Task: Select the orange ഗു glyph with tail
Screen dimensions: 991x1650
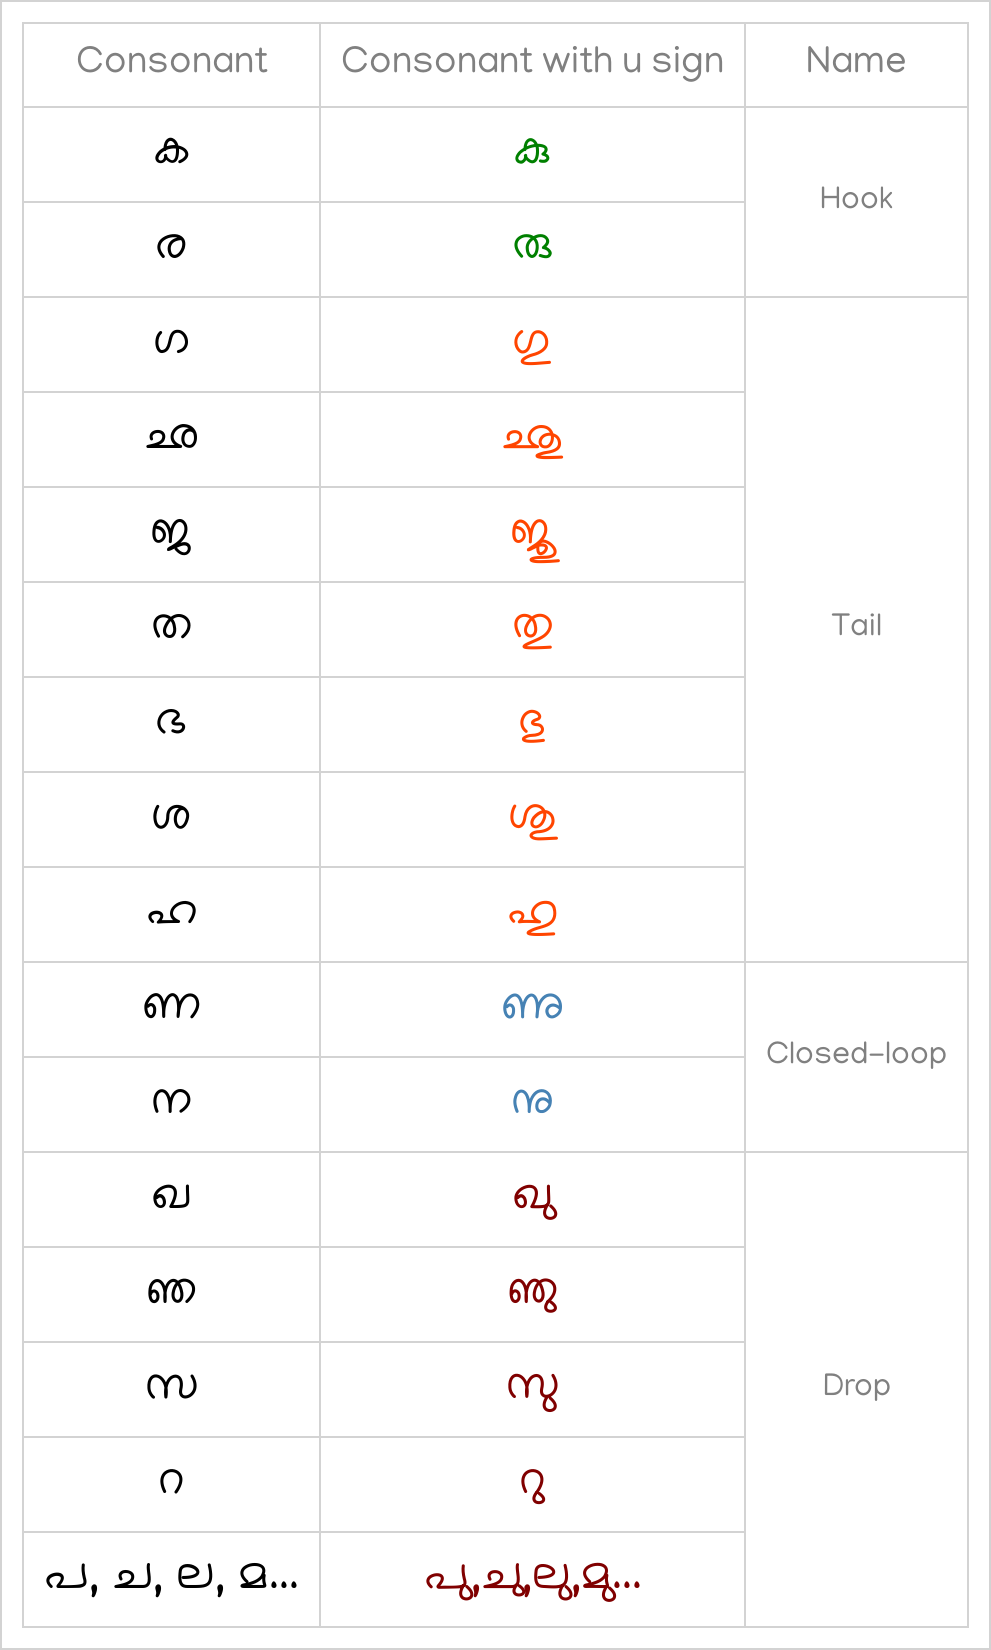Action: click(x=532, y=346)
